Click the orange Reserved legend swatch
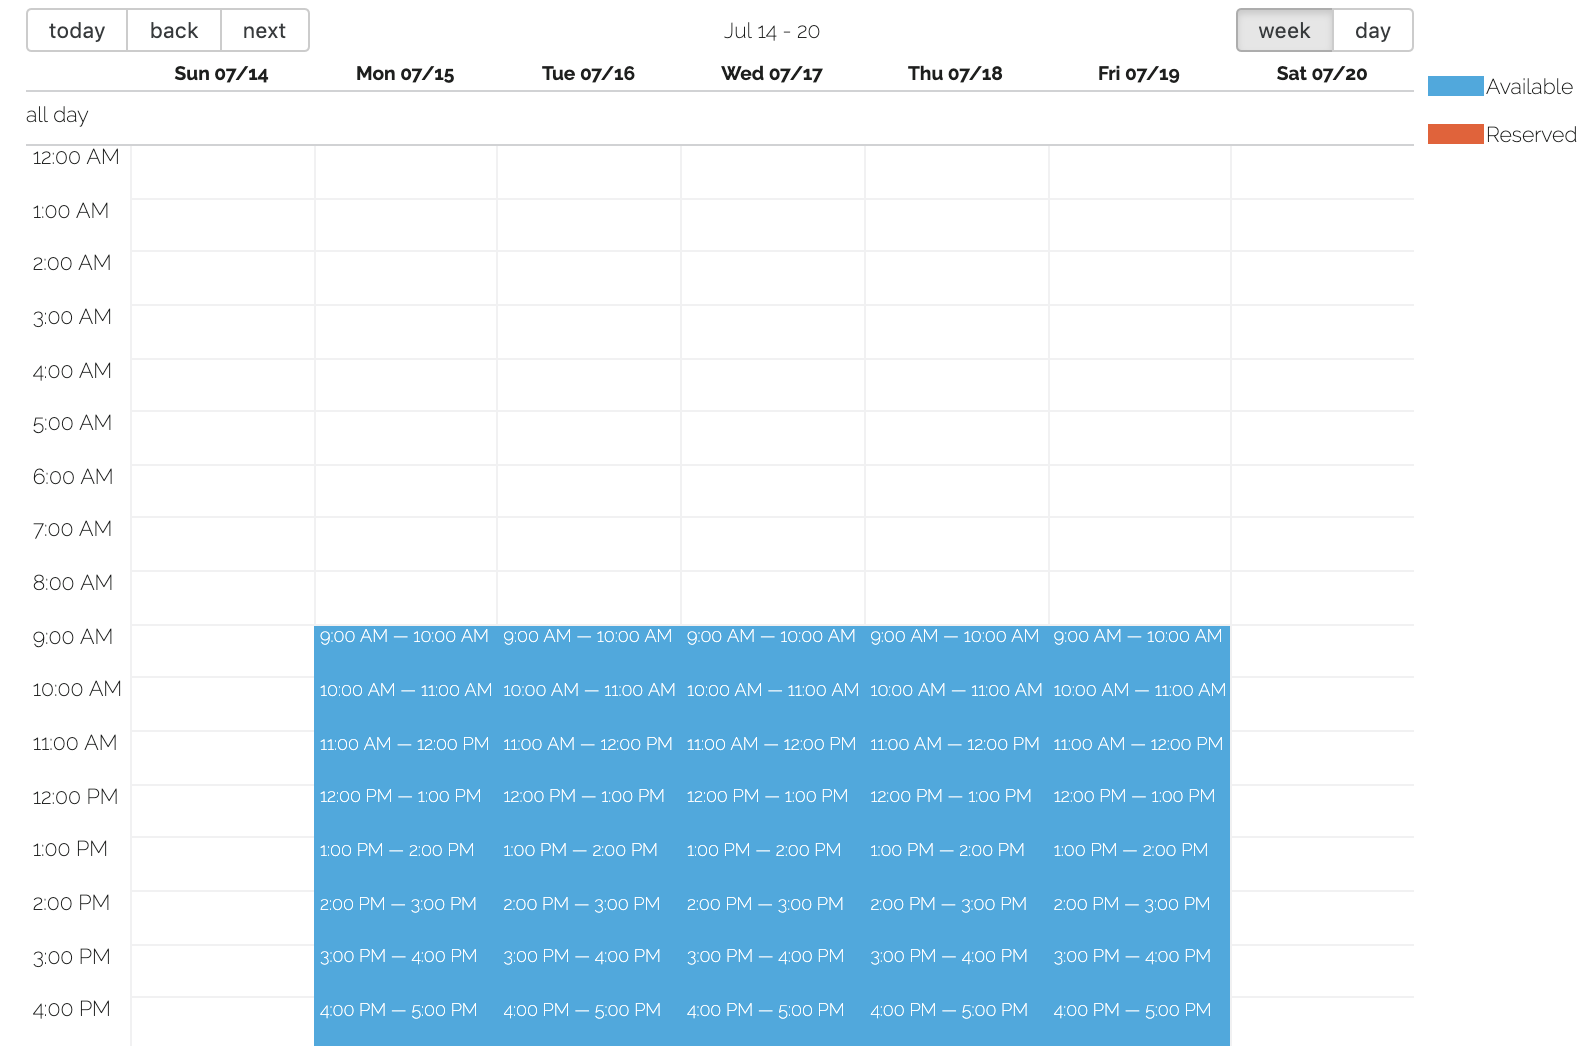1588x1046 pixels. (1455, 135)
